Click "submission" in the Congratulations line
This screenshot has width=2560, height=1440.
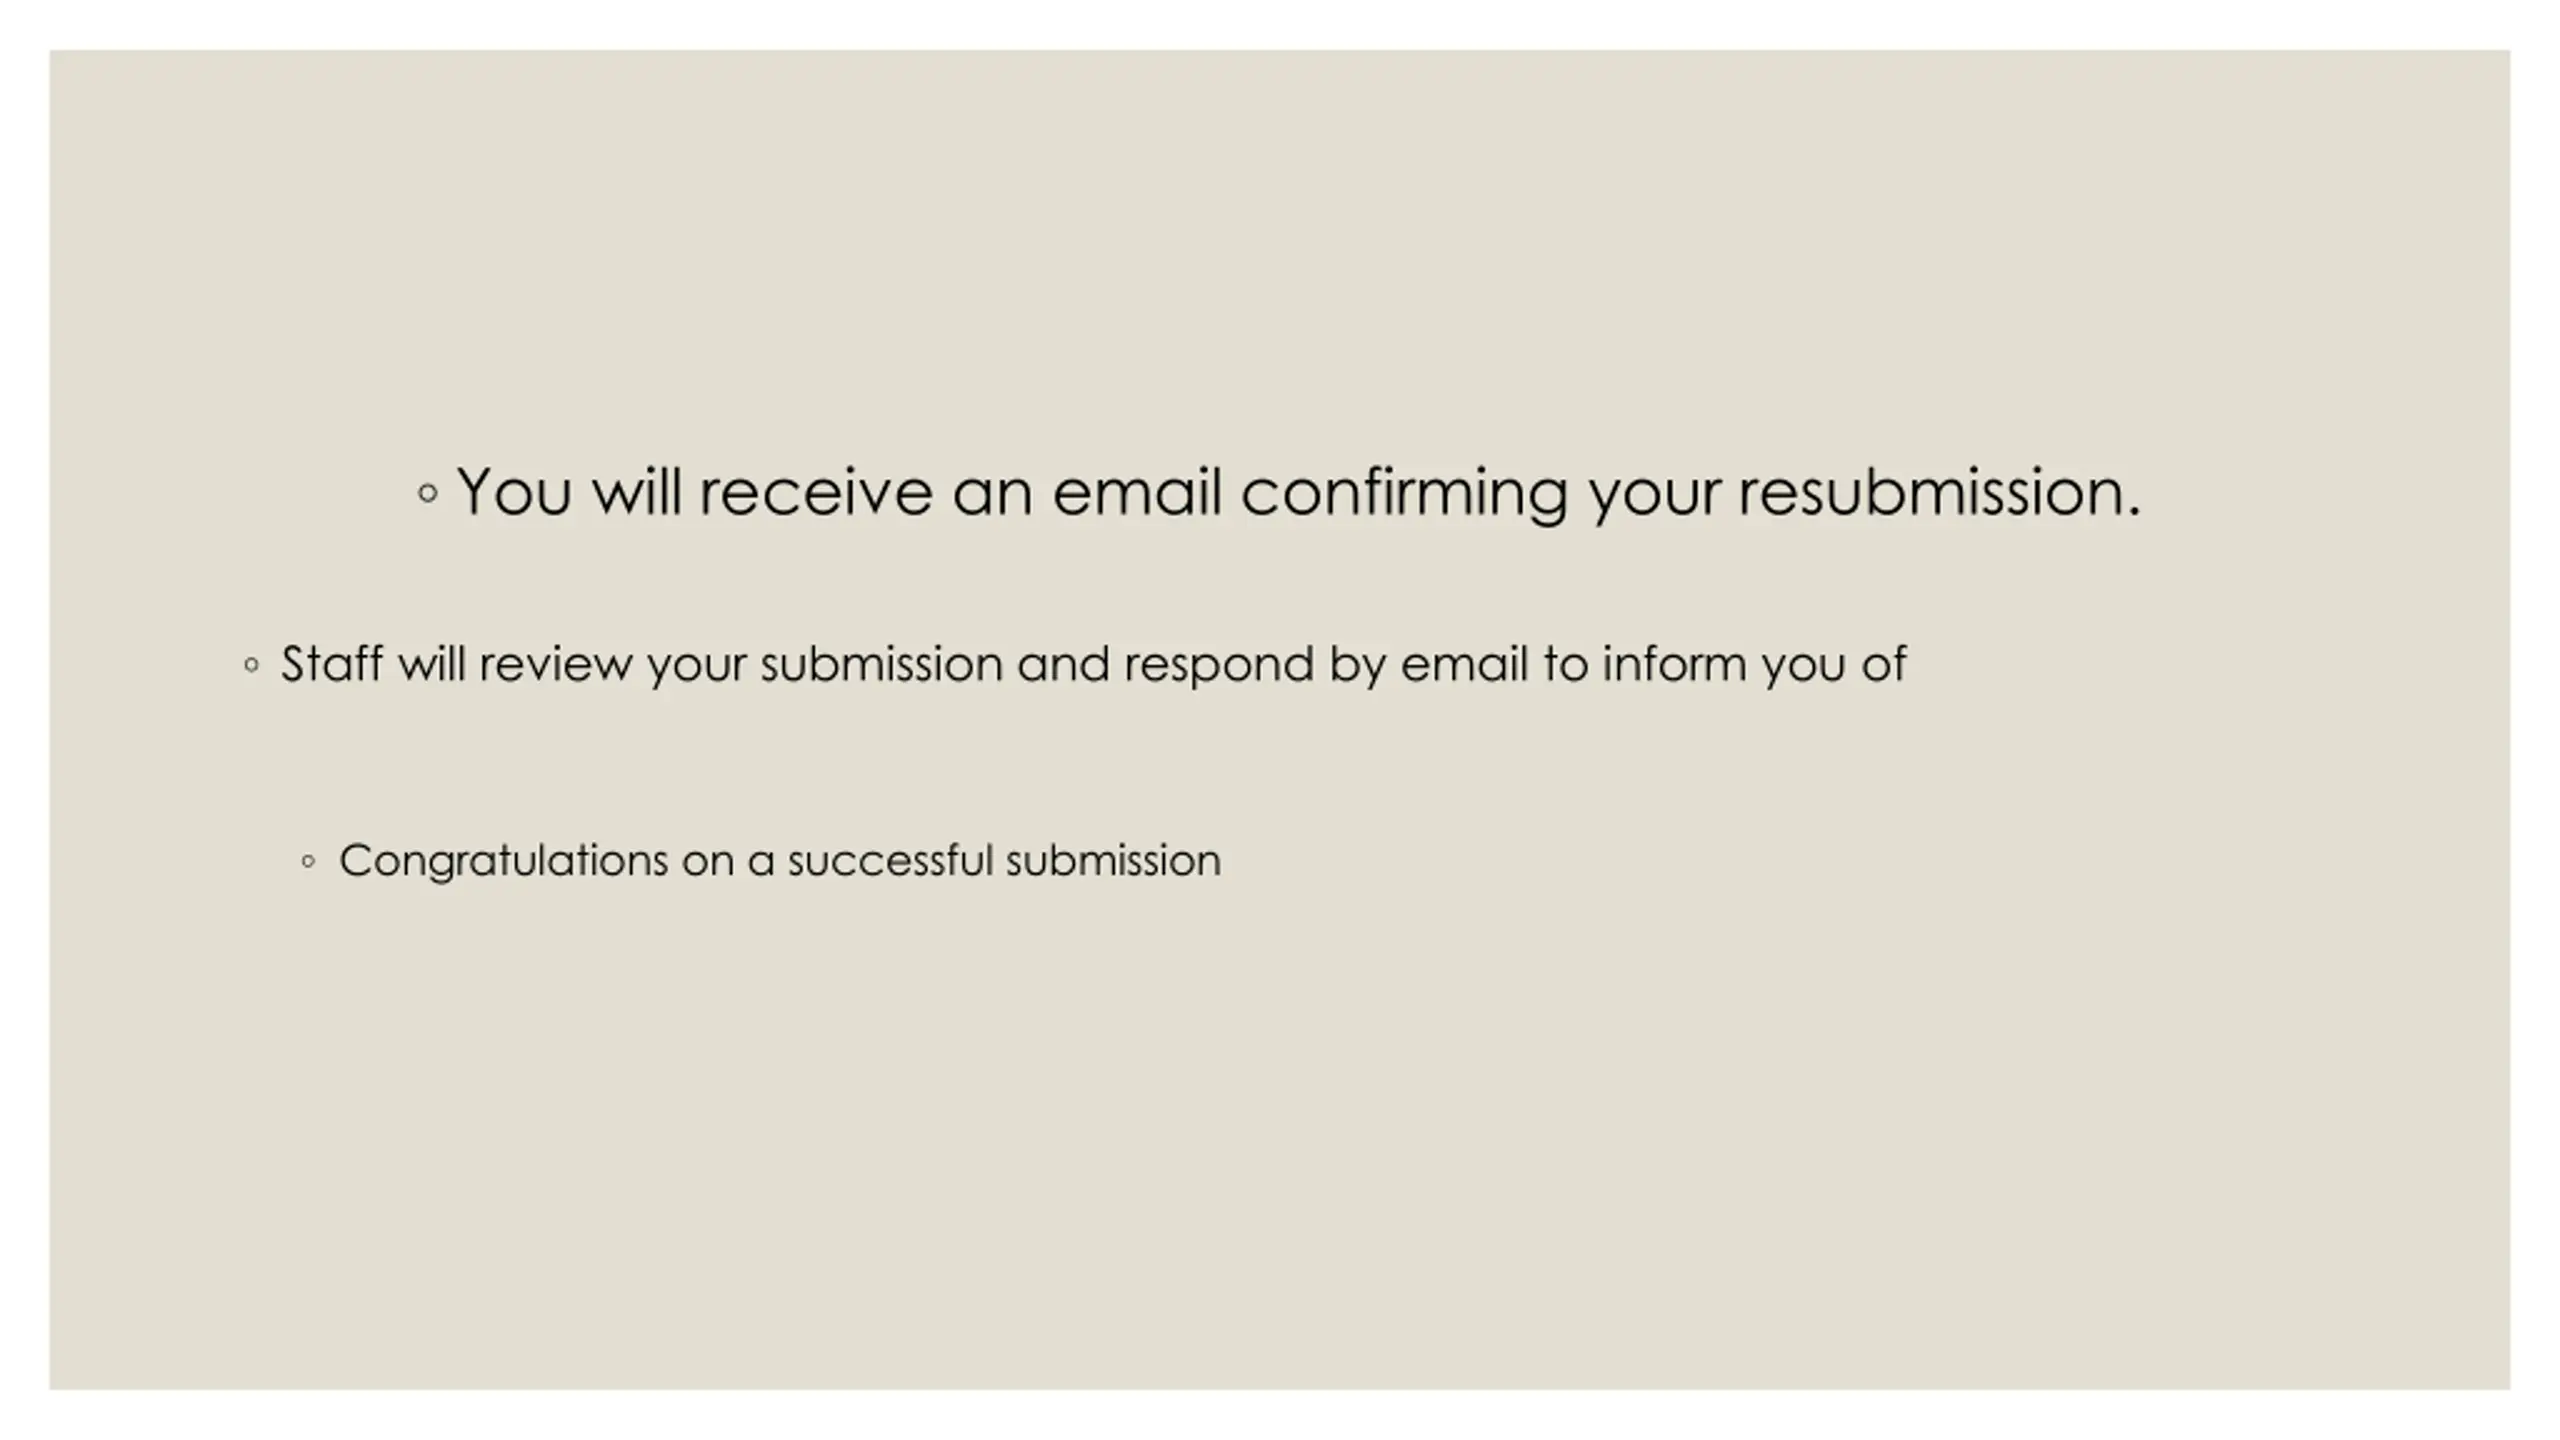click(x=1113, y=861)
